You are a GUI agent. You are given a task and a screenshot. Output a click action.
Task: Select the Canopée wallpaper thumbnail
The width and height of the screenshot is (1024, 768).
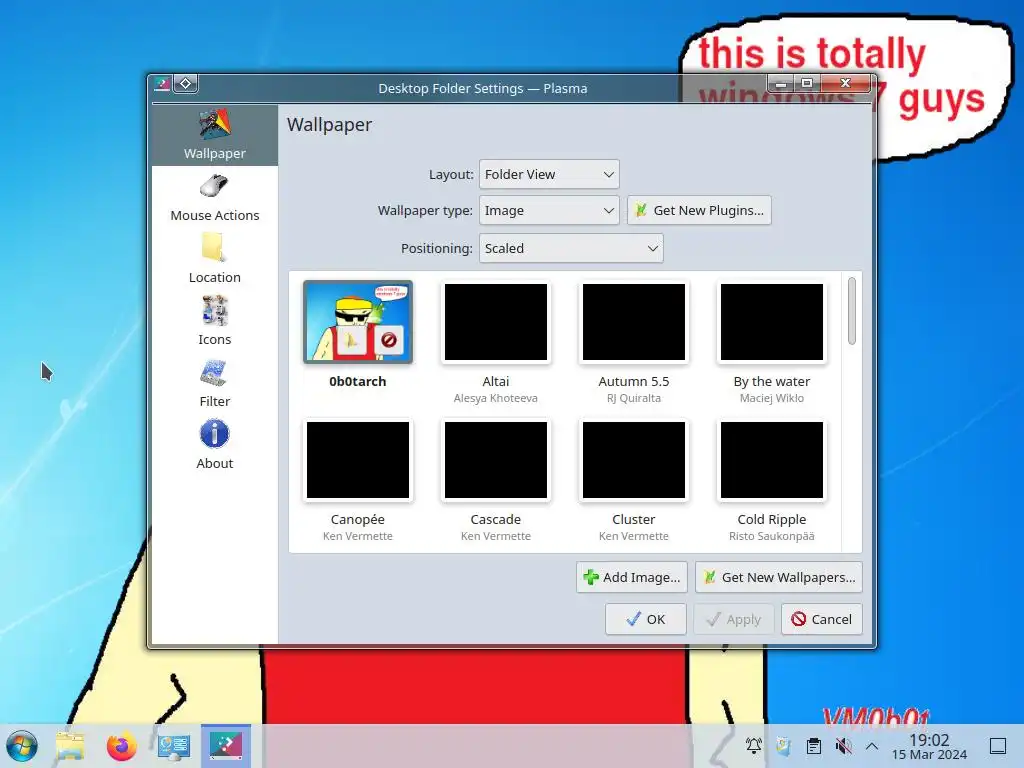(x=358, y=460)
